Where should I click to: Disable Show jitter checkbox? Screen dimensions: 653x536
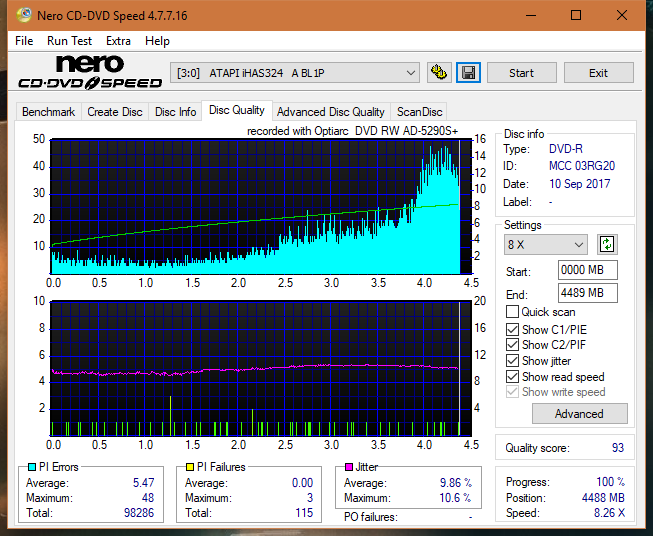tap(512, 361)
